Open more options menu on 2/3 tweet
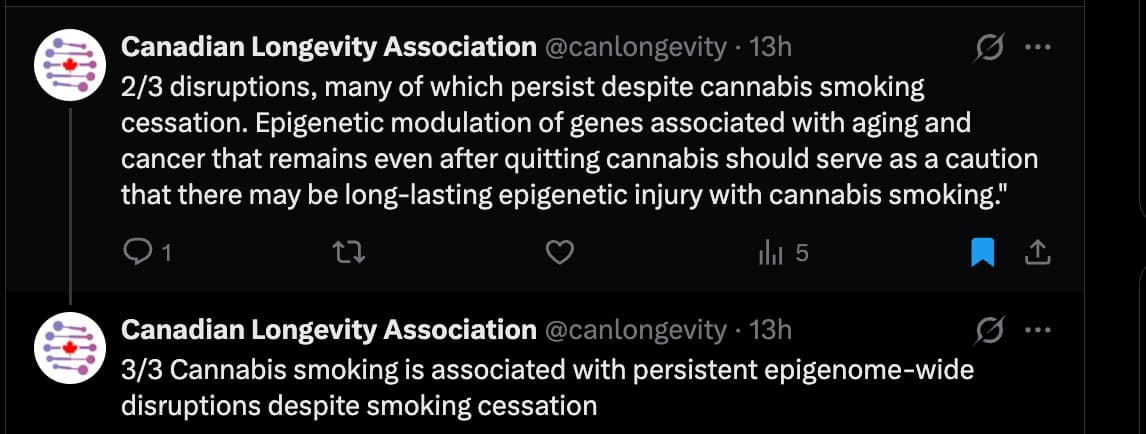The image size is (1146, 434). 1039,47
